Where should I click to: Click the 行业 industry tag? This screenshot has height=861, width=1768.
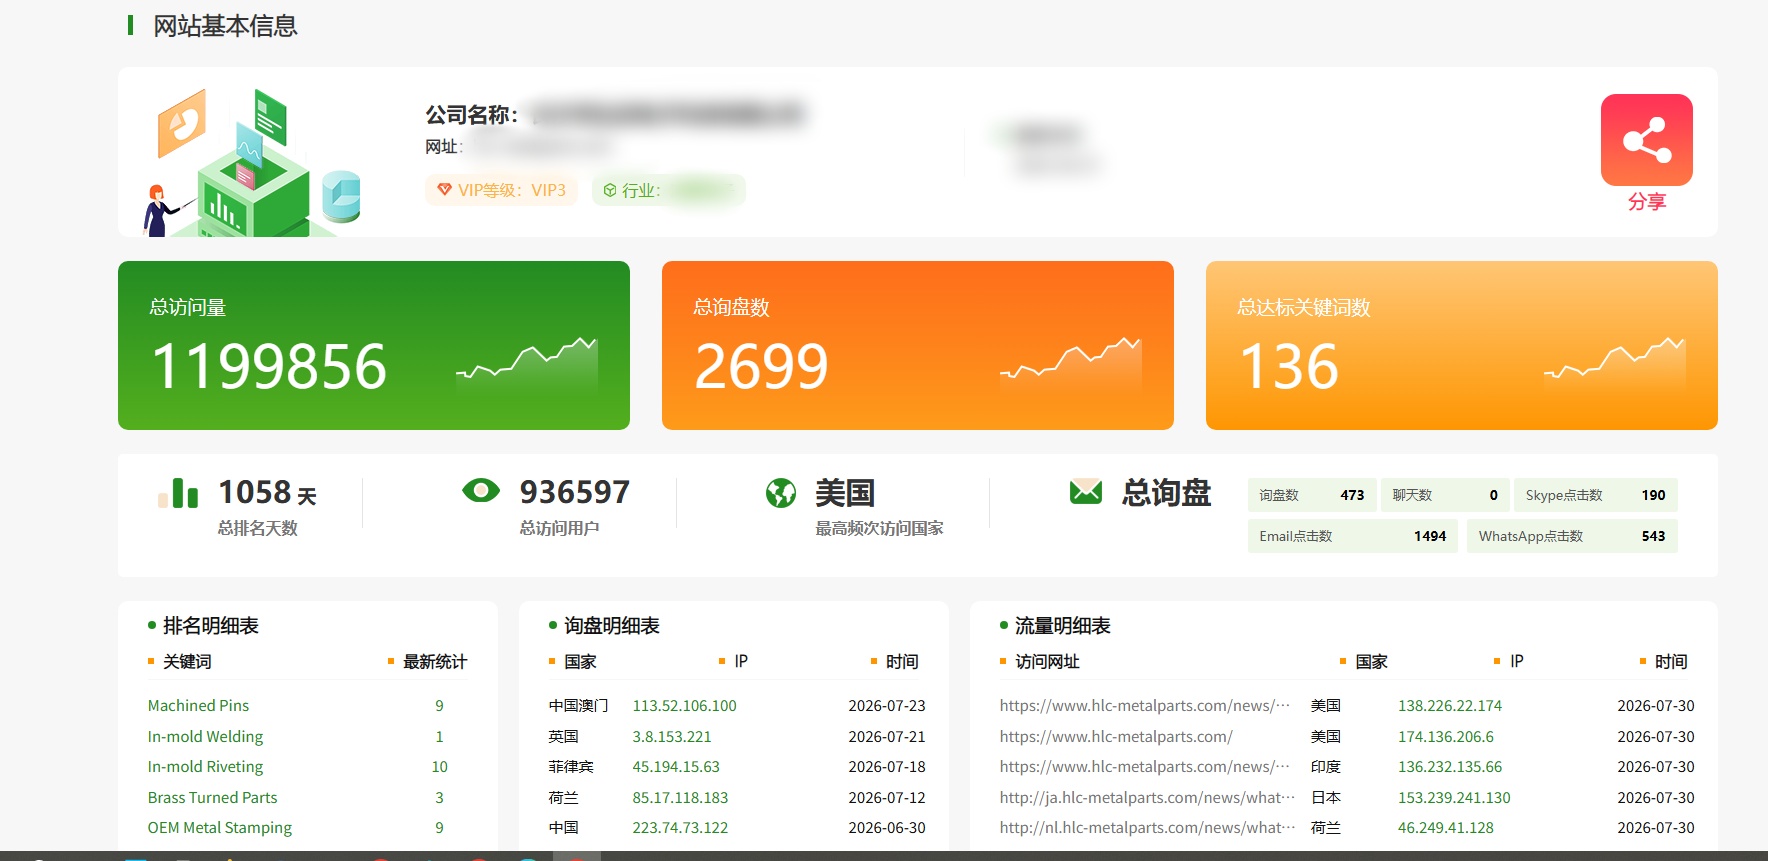(x=668, y=190)
